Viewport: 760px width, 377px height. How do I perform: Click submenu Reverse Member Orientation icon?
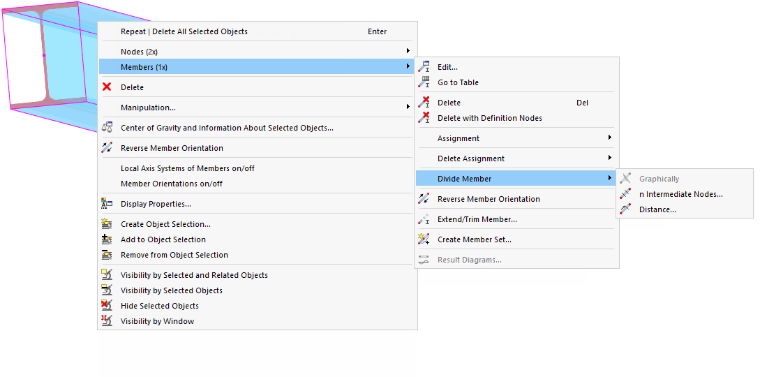(424, 199)
